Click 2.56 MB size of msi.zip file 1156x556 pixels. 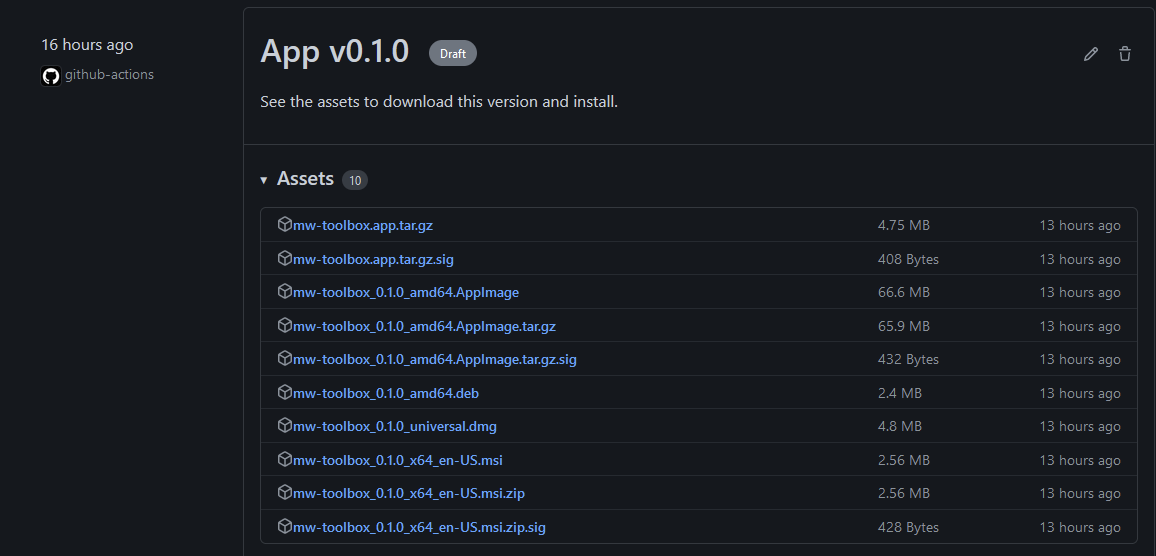903,494
